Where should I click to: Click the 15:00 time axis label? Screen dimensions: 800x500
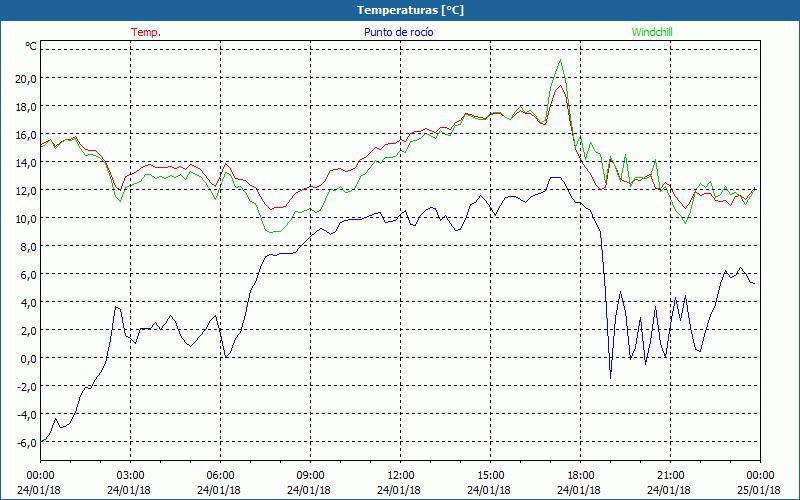(490, 476)
